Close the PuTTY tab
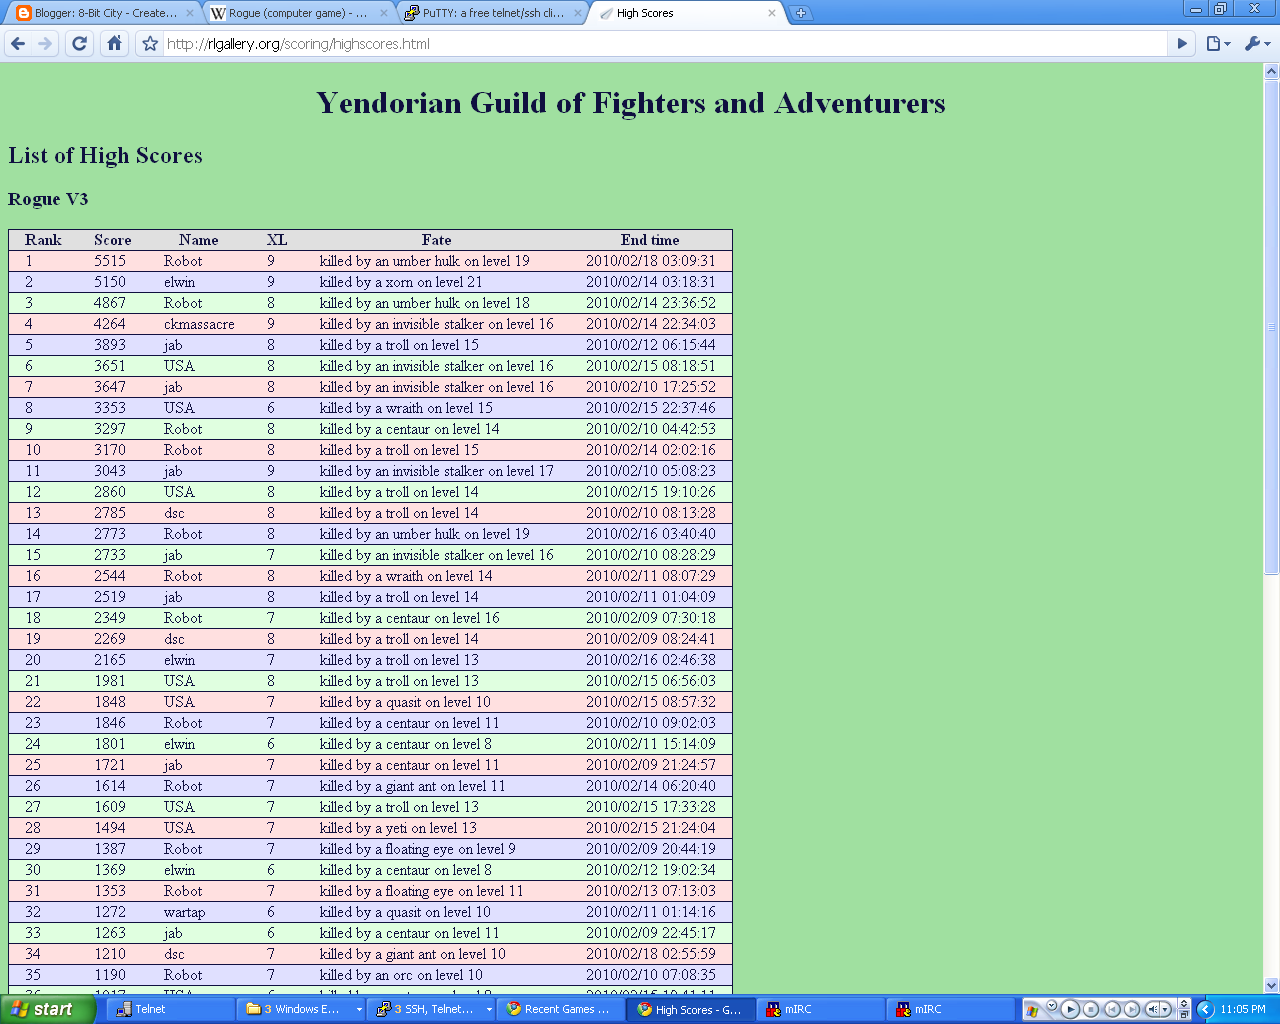Viewport: 1280px width, 1024px height. pyautogui.click(x=579, y=13)
